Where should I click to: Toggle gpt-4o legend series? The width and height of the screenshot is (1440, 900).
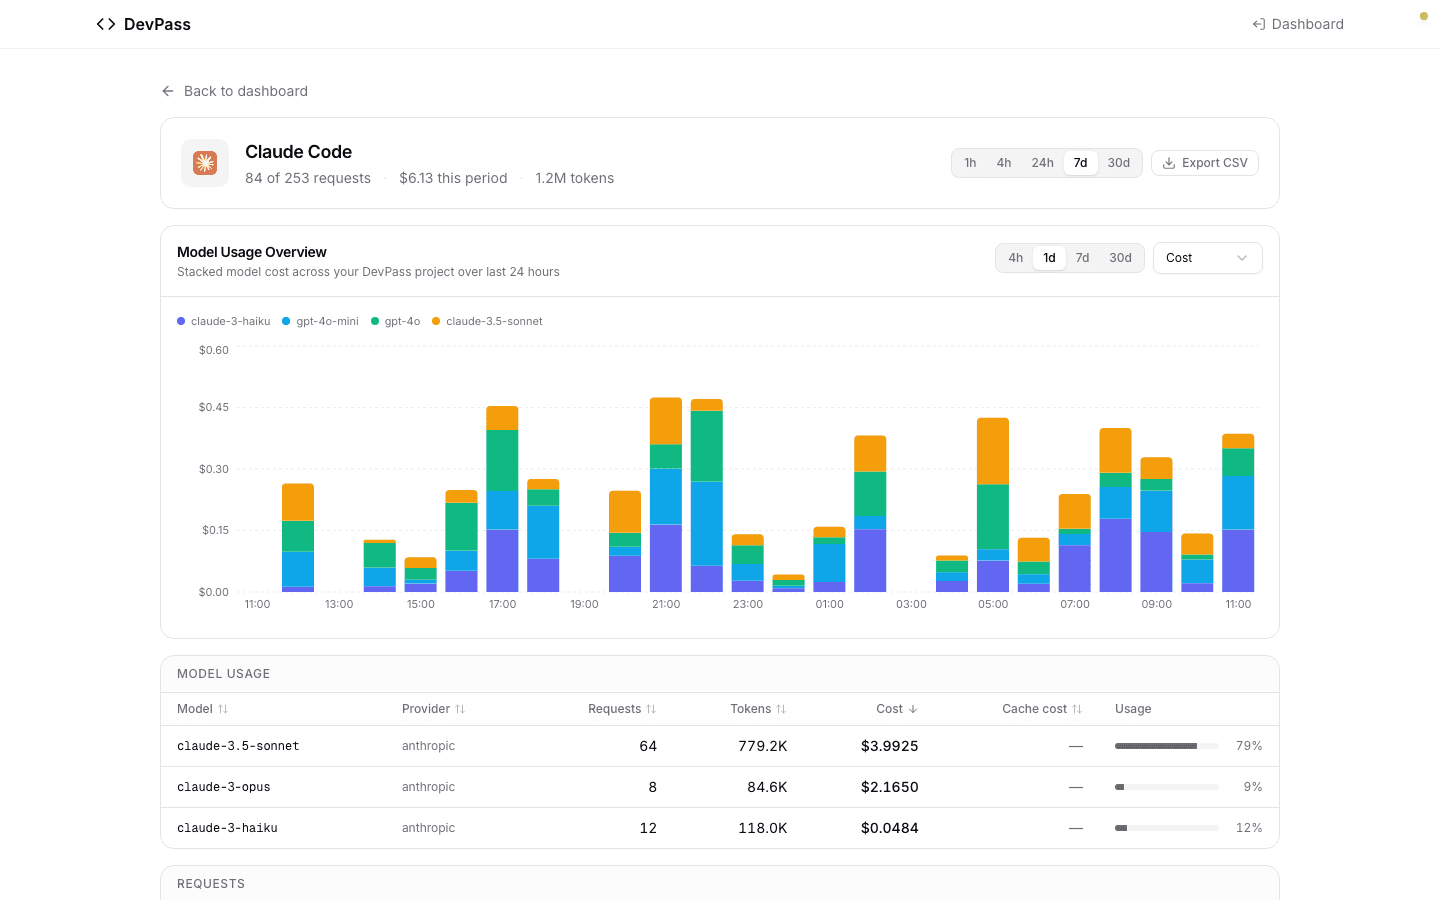396,321
